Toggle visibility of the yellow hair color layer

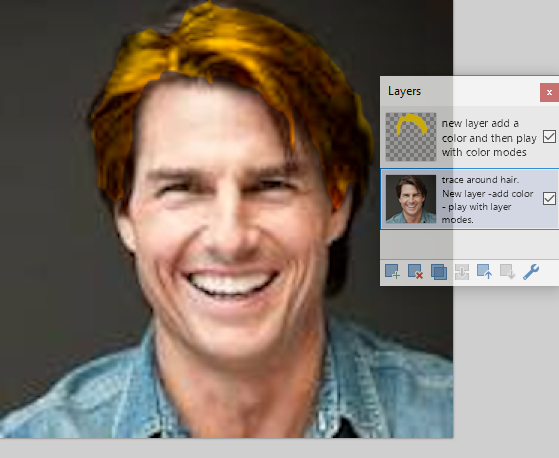tap(549, 137)
